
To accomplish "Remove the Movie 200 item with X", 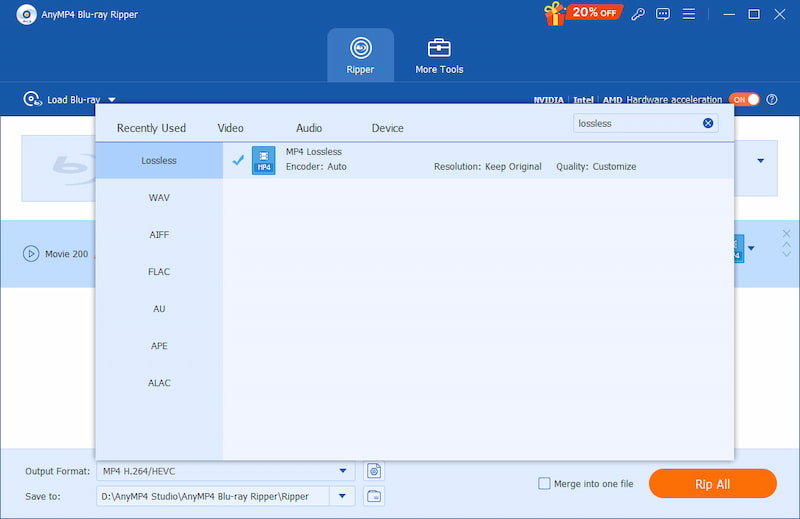I will [x=786, y=234].
